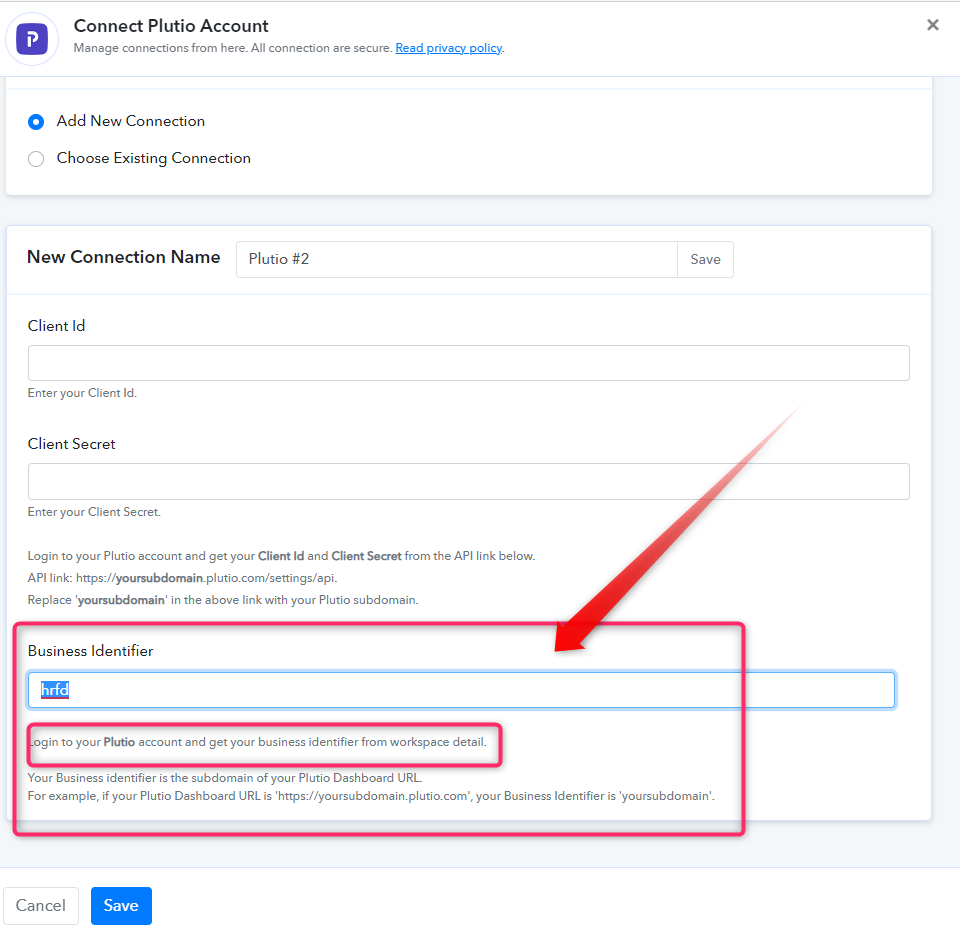Open the Read privacy policy link
The height and width of the screenshot is (934, 960).
pos(448,48)
